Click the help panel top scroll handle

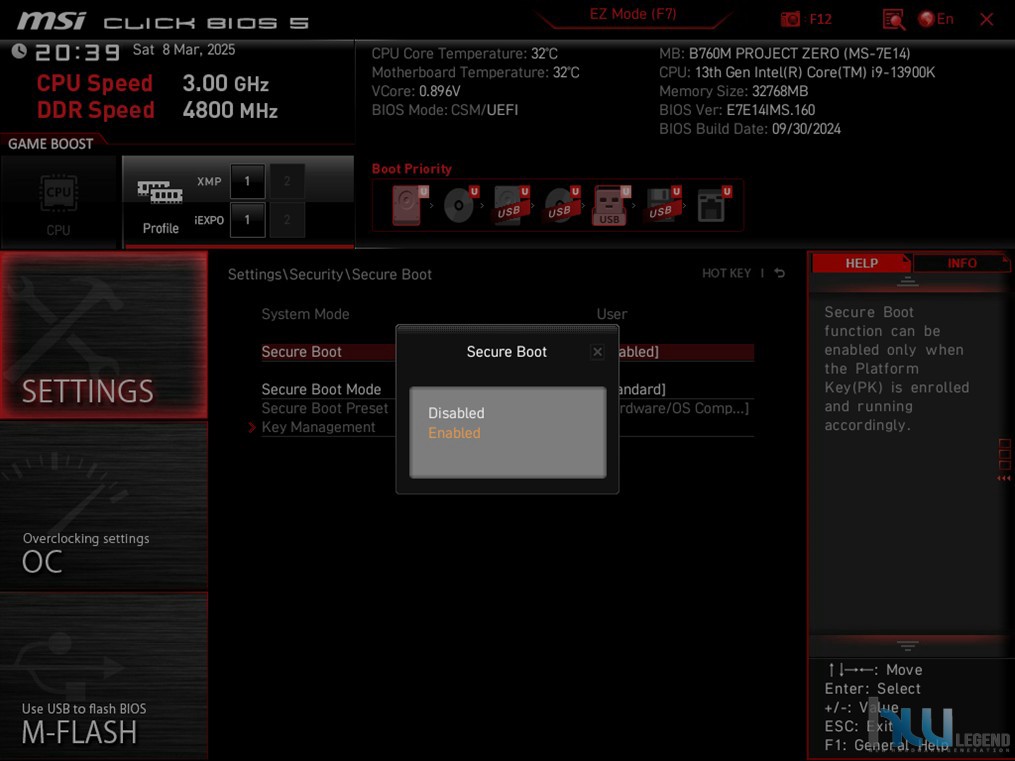[908, 281]
